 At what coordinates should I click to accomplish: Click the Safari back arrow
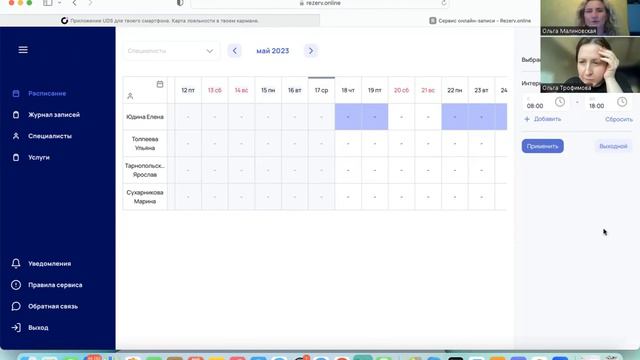[x=74, y=3]
